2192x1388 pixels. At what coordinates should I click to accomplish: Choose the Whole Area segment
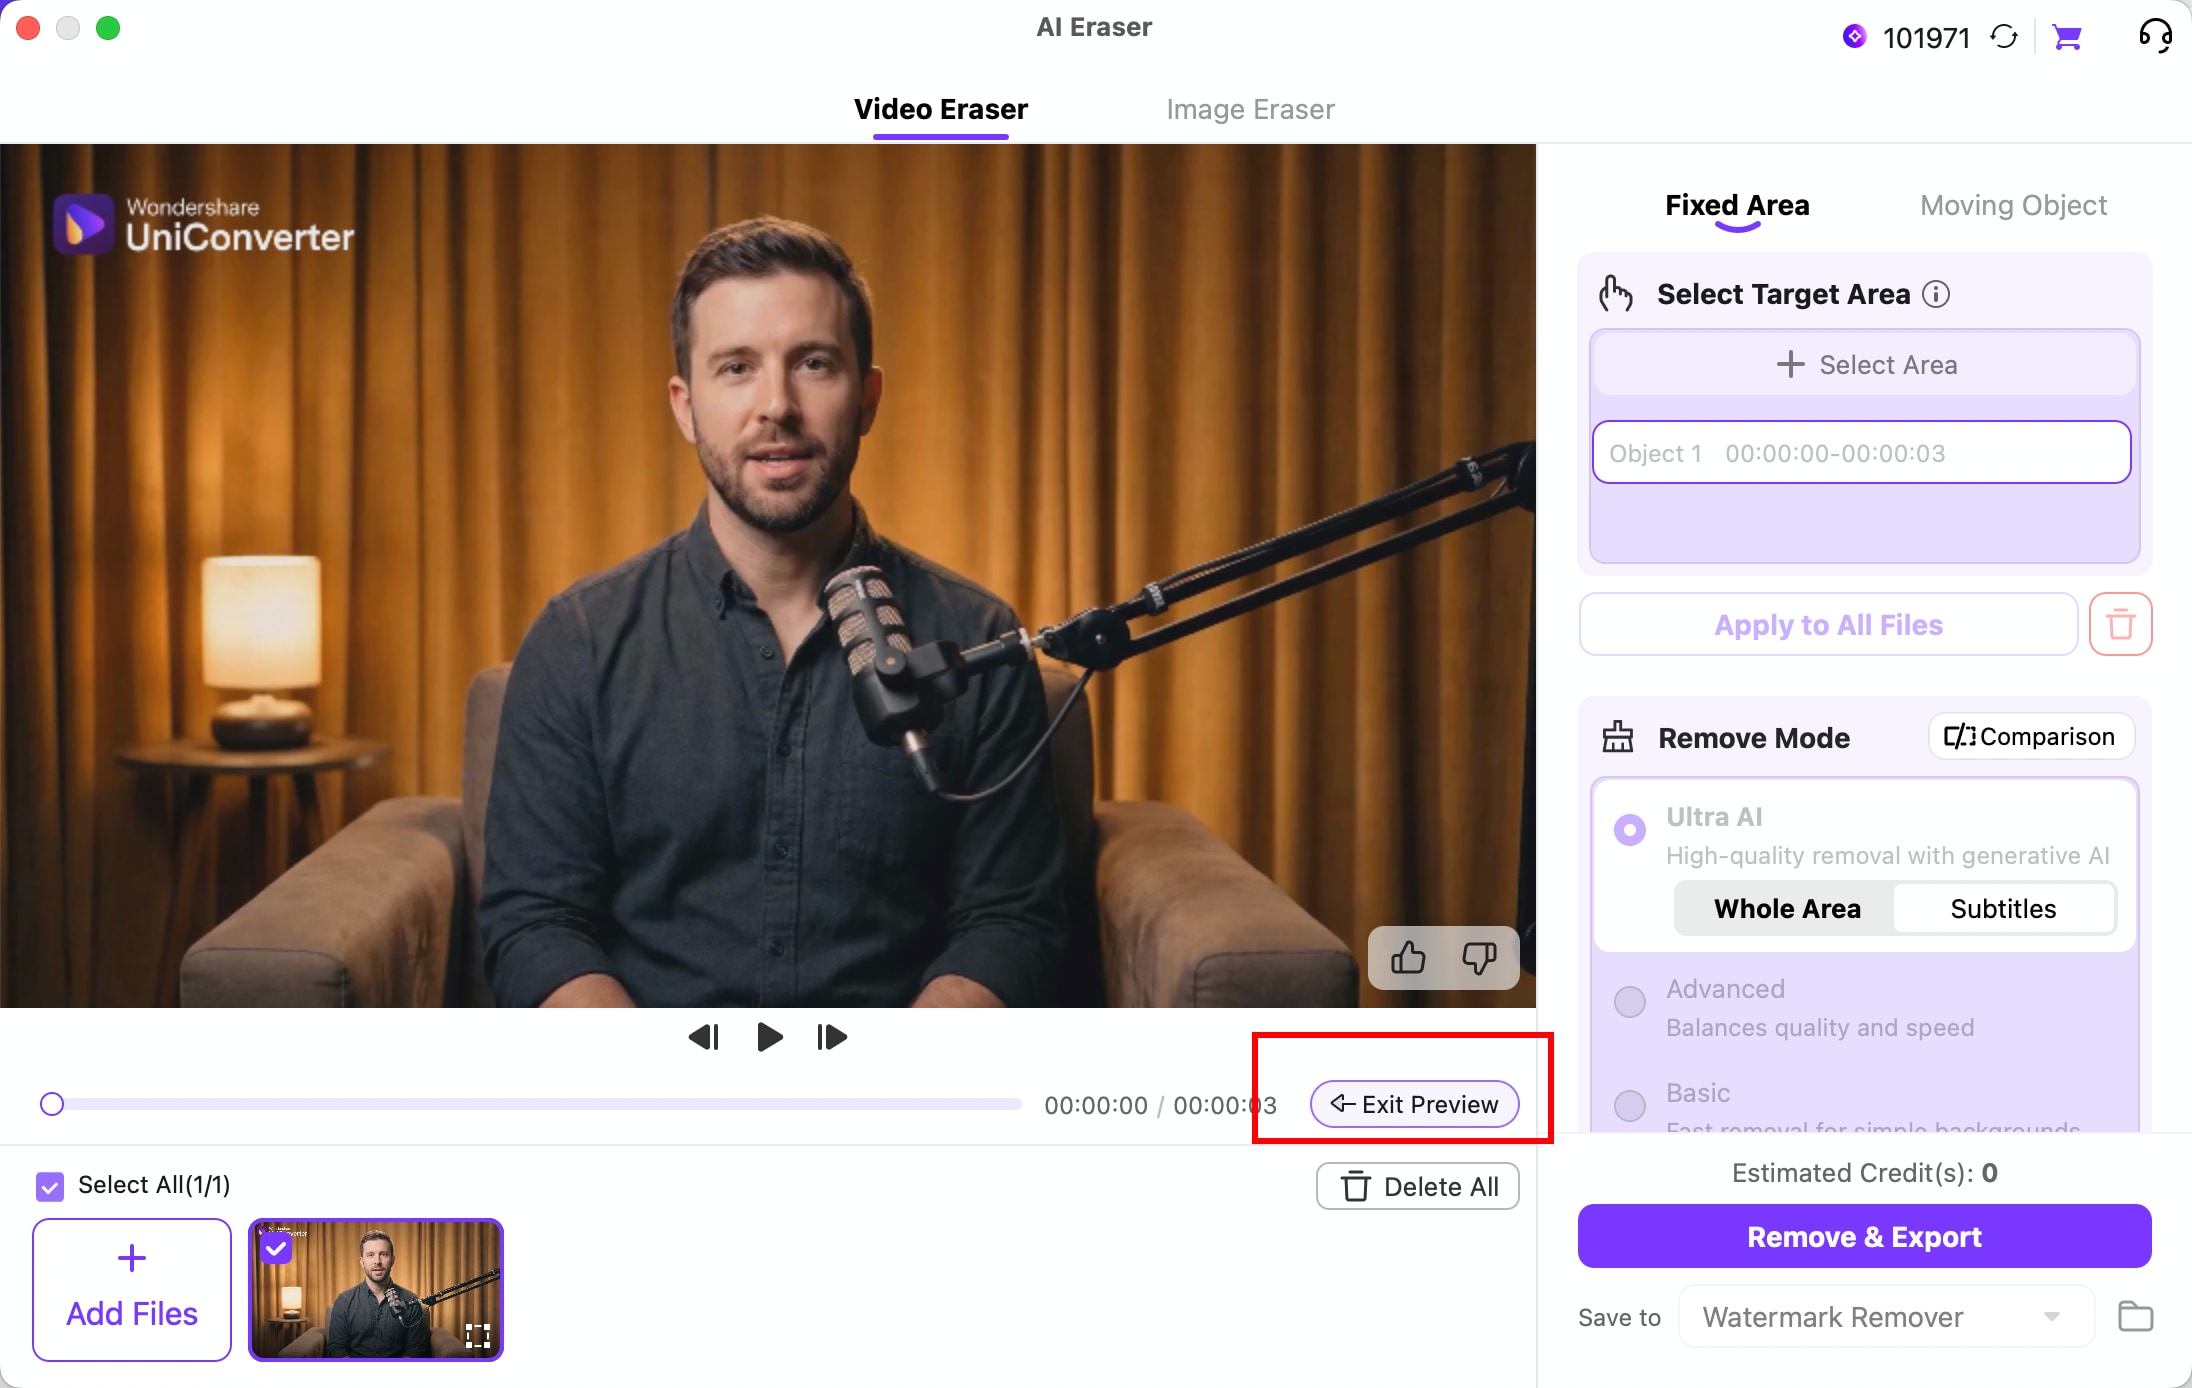[x=1786, y=908]
